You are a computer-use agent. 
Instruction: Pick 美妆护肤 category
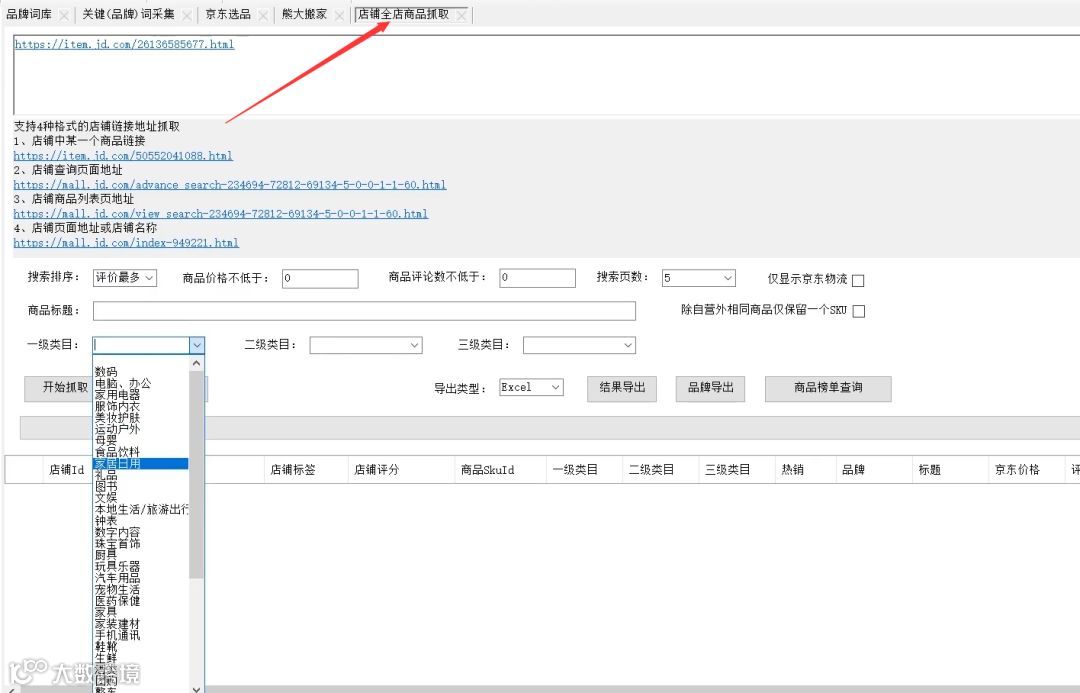coord(117,418)
